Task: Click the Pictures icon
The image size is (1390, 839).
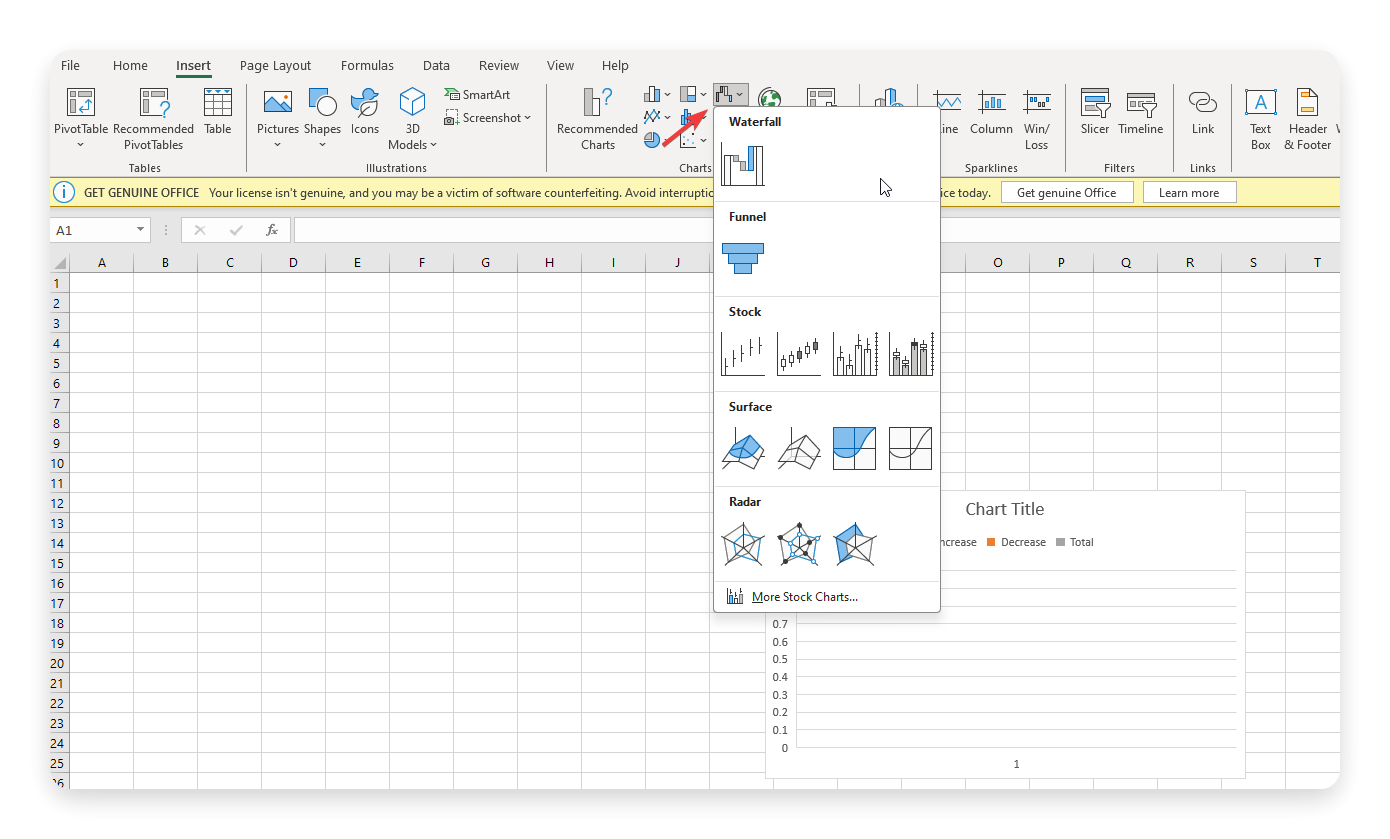Action: point(277,102)
